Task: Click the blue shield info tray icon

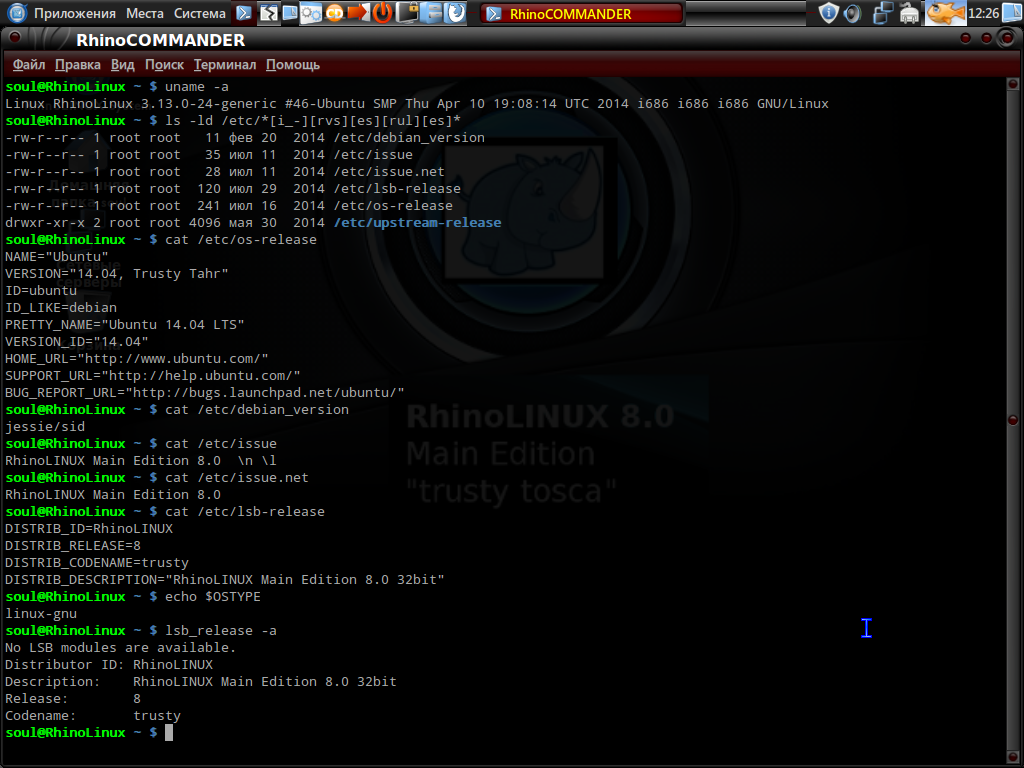Action: 828,12
